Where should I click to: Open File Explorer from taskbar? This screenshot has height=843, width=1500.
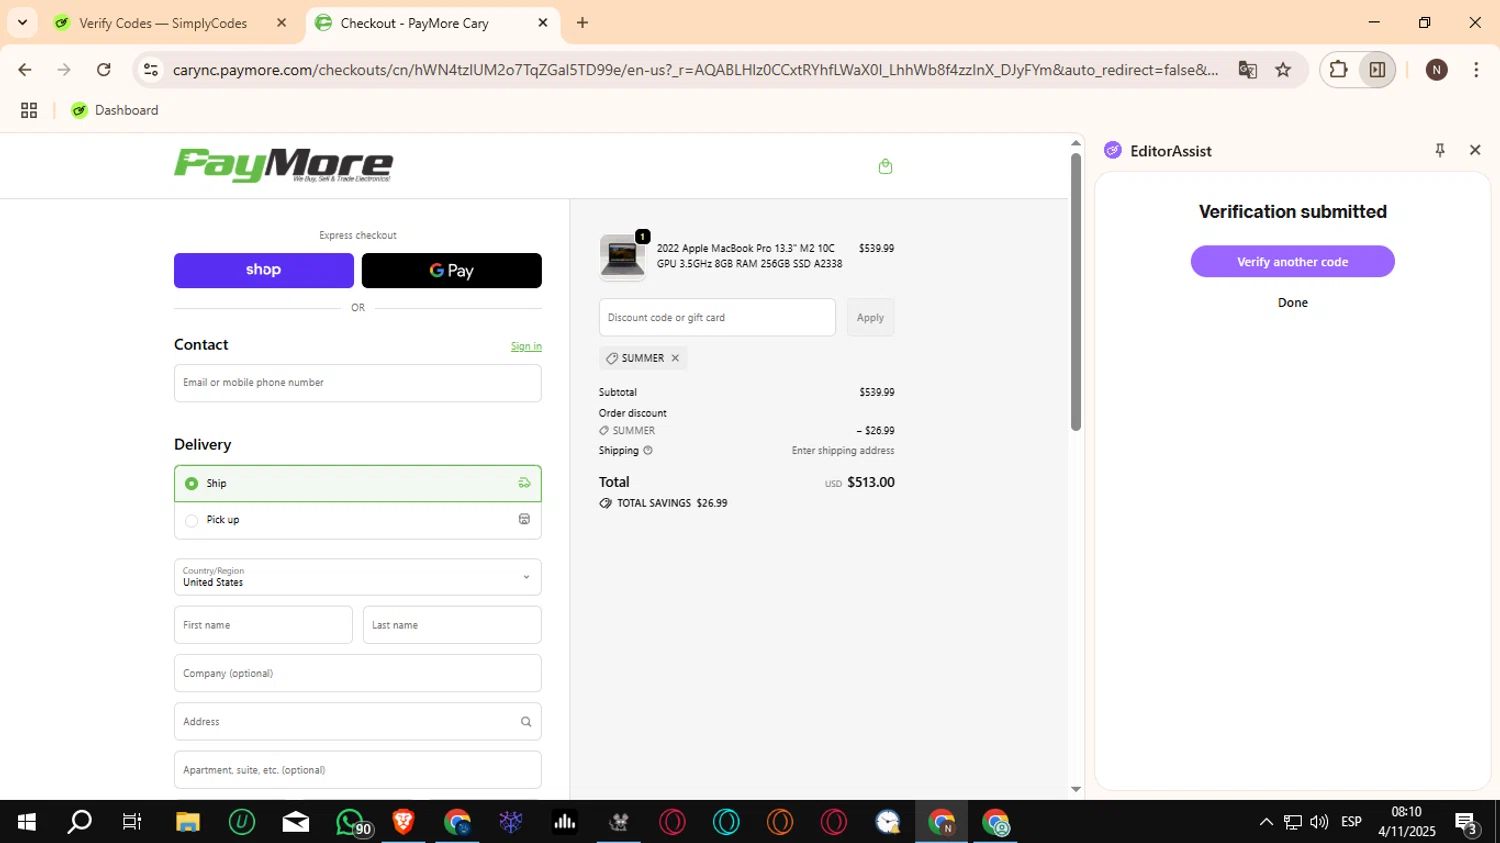[188, 822]
